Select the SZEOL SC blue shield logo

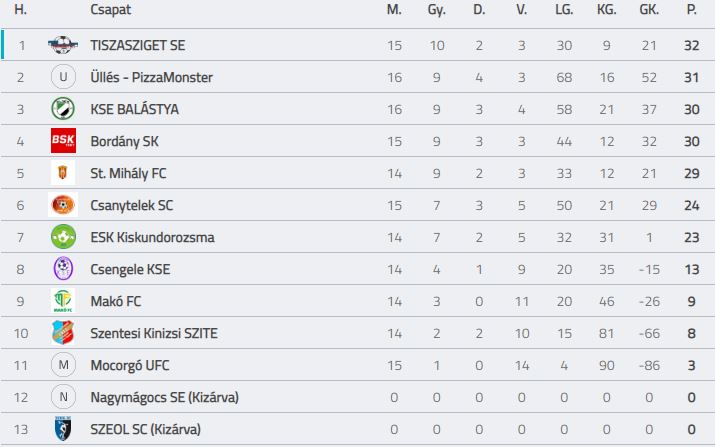pos(63,429)
